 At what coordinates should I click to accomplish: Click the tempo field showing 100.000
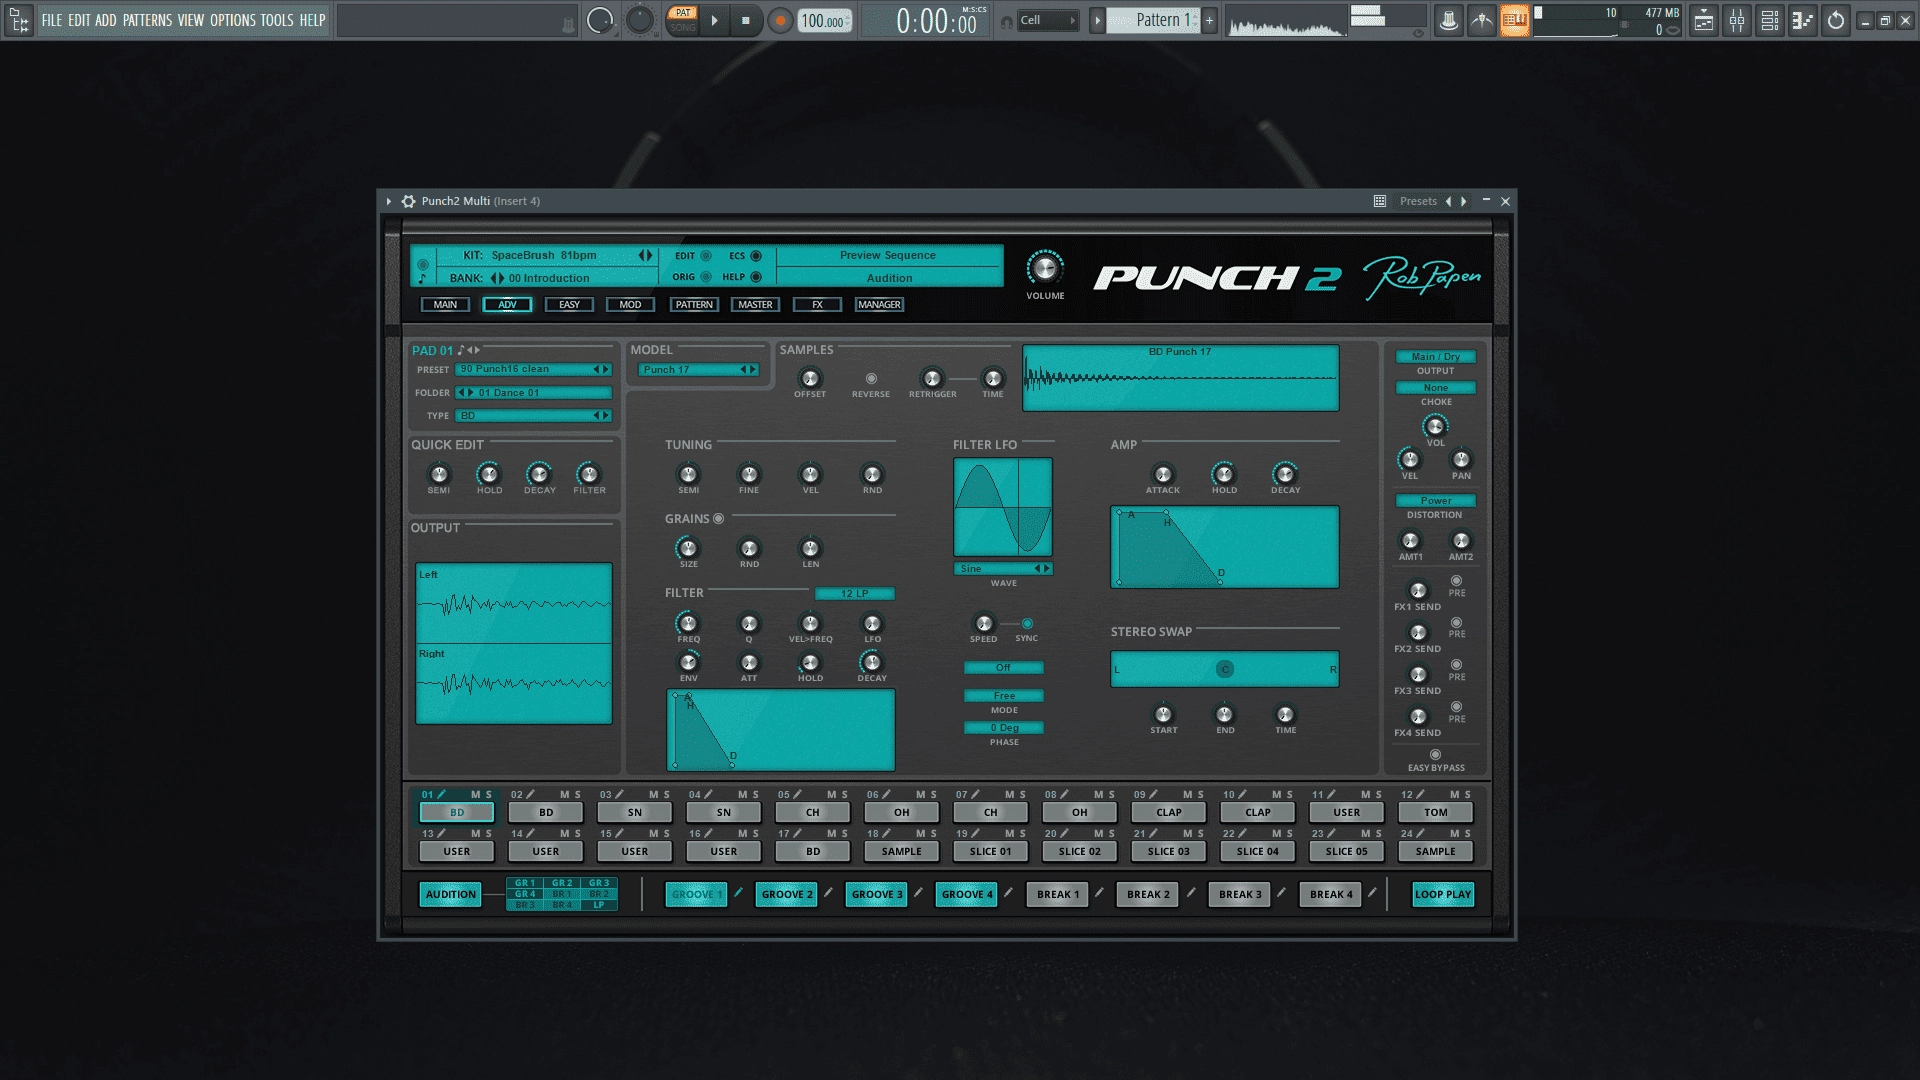tap(825, 21)
